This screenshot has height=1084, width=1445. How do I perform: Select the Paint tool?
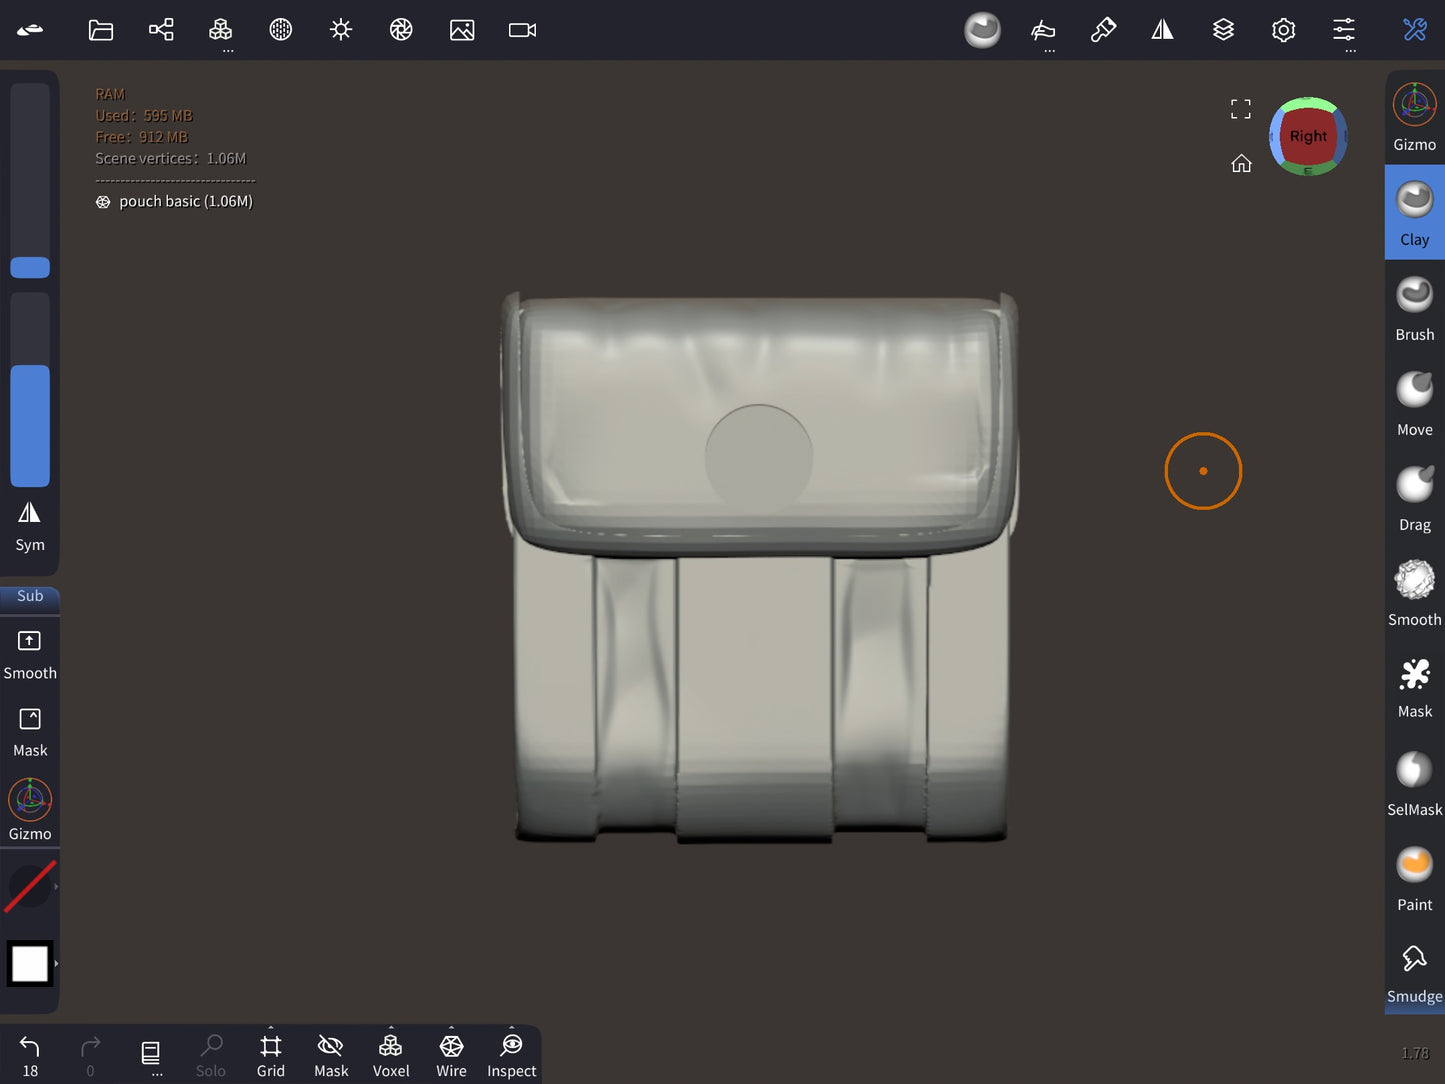coord(1415,879)
